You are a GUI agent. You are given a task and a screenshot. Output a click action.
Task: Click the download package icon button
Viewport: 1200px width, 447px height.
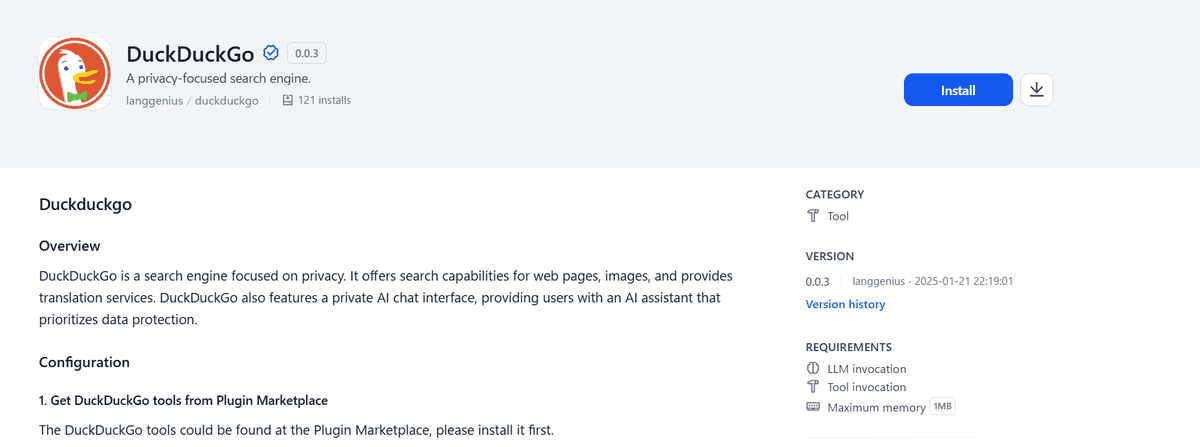tap(1036, 90)
